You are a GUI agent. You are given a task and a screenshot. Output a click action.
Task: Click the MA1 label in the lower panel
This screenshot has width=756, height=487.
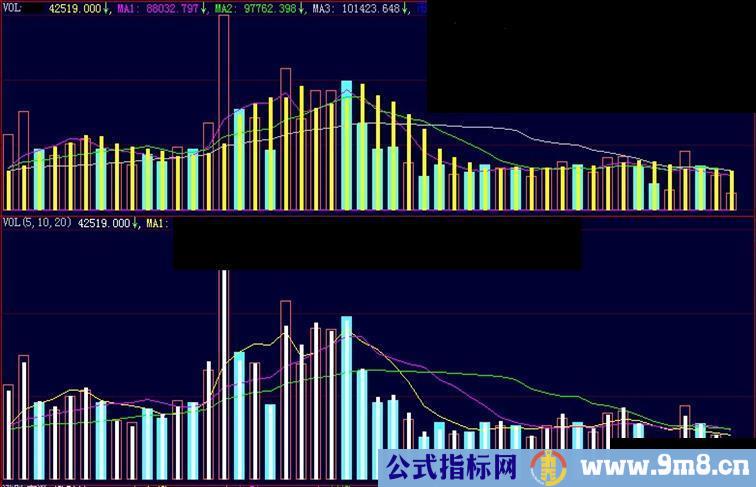tap(157, 224)
